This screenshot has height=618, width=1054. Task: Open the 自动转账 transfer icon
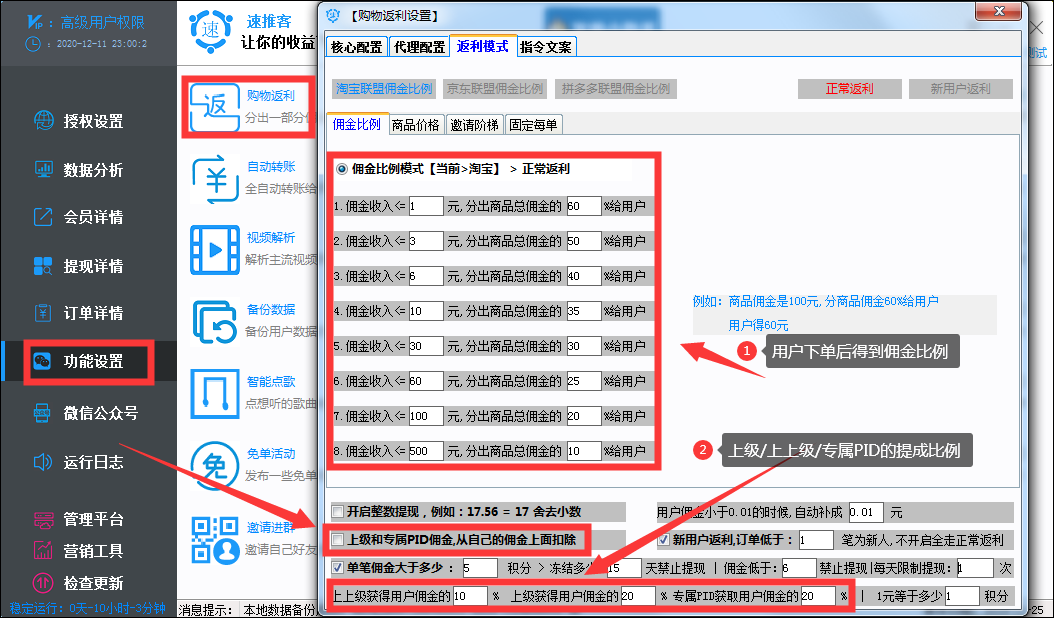point(214,179)
